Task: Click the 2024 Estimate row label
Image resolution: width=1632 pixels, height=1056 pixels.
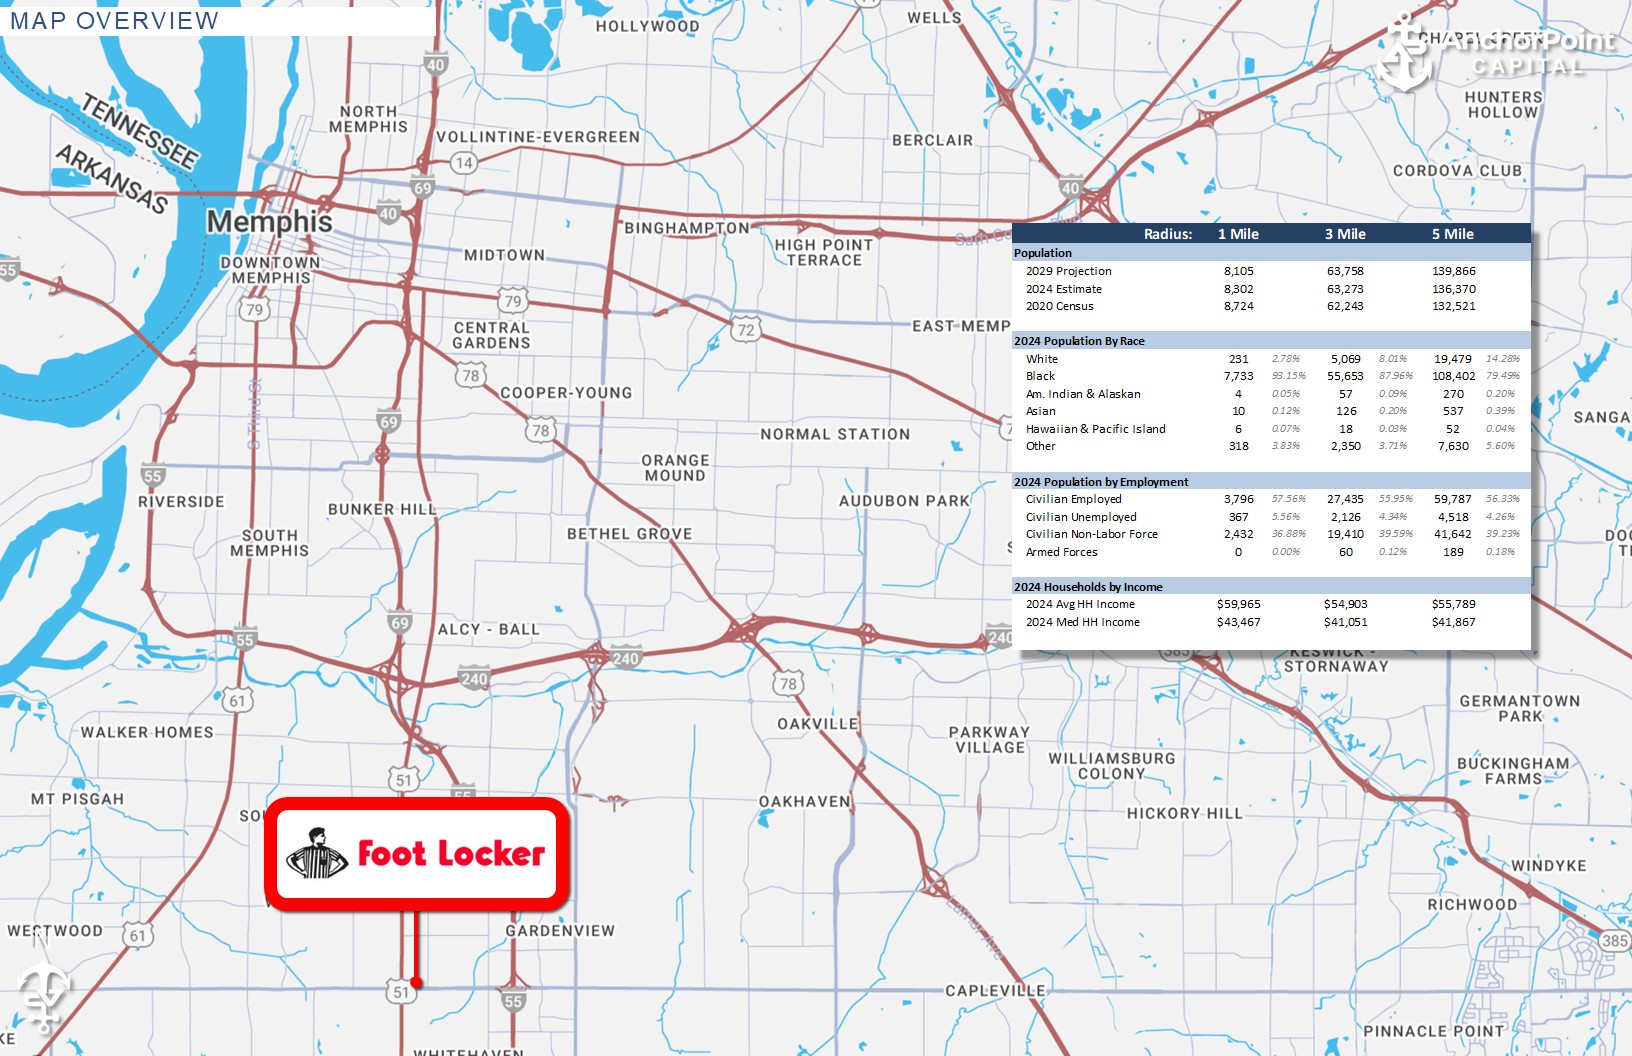Action: click(x=1064, y=289)
